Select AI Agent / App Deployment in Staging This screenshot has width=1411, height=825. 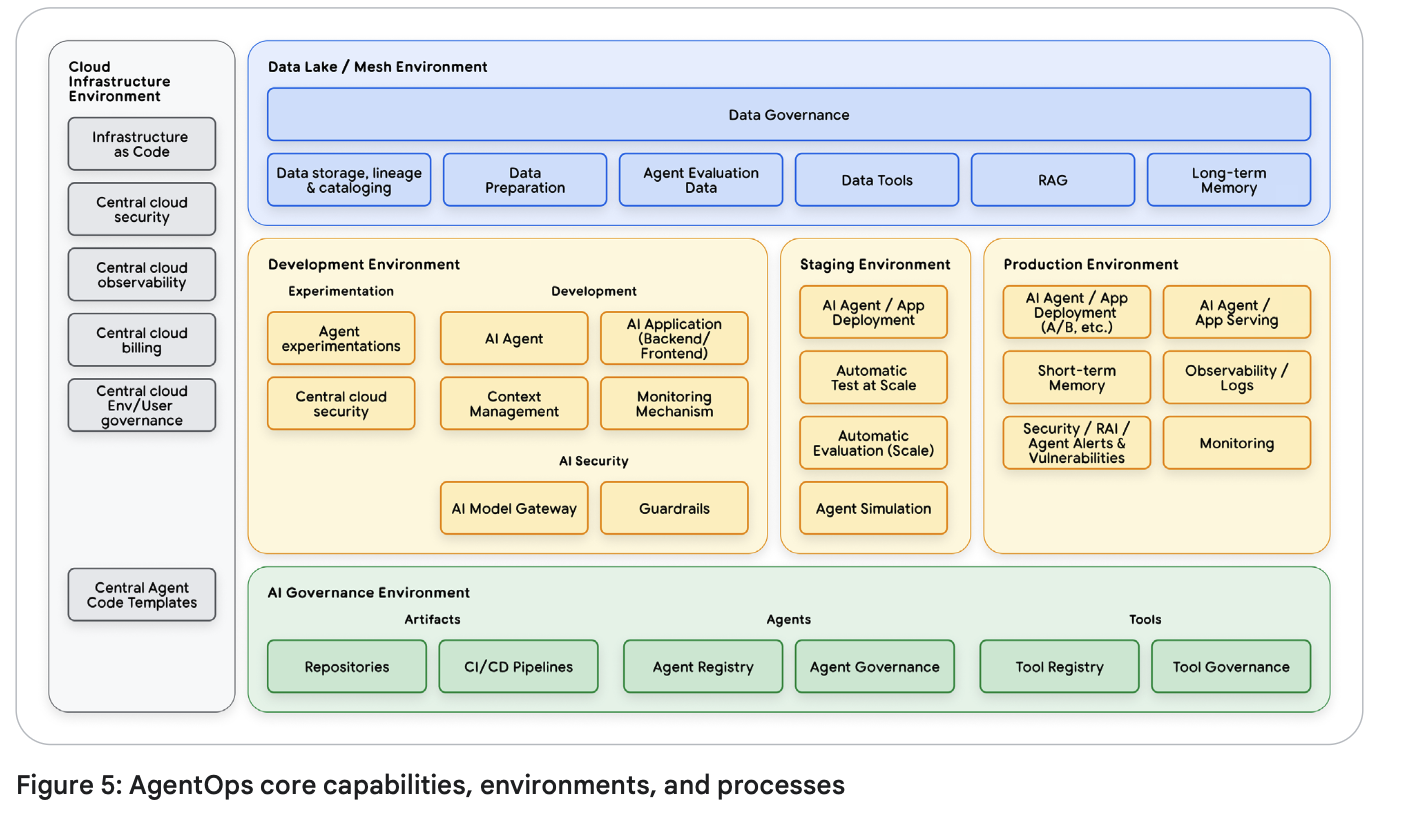coord(873,312)
